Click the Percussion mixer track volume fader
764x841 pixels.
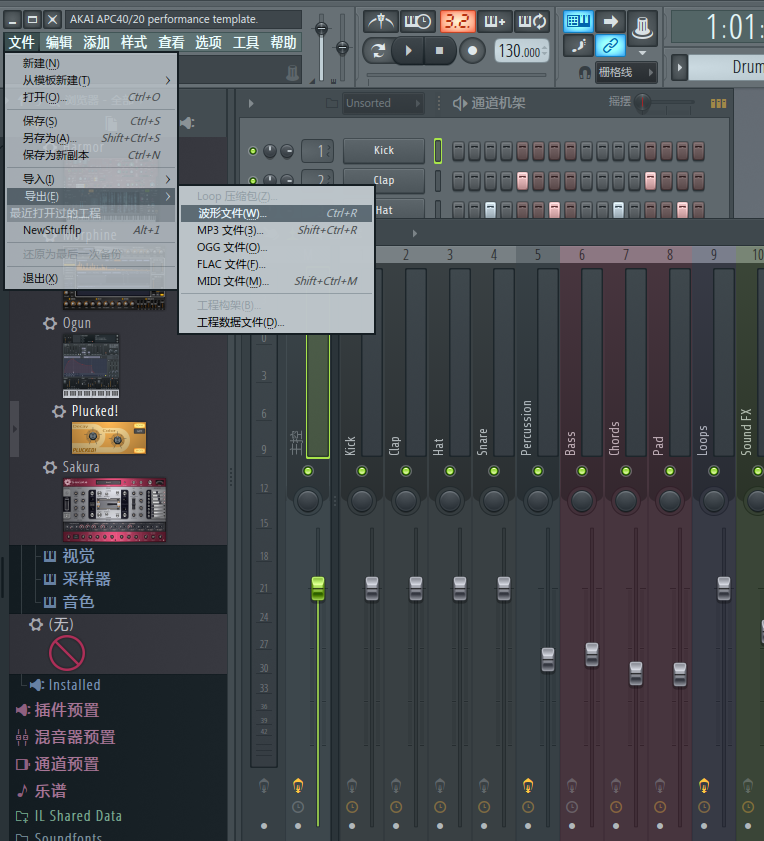[x=548, y=659]
